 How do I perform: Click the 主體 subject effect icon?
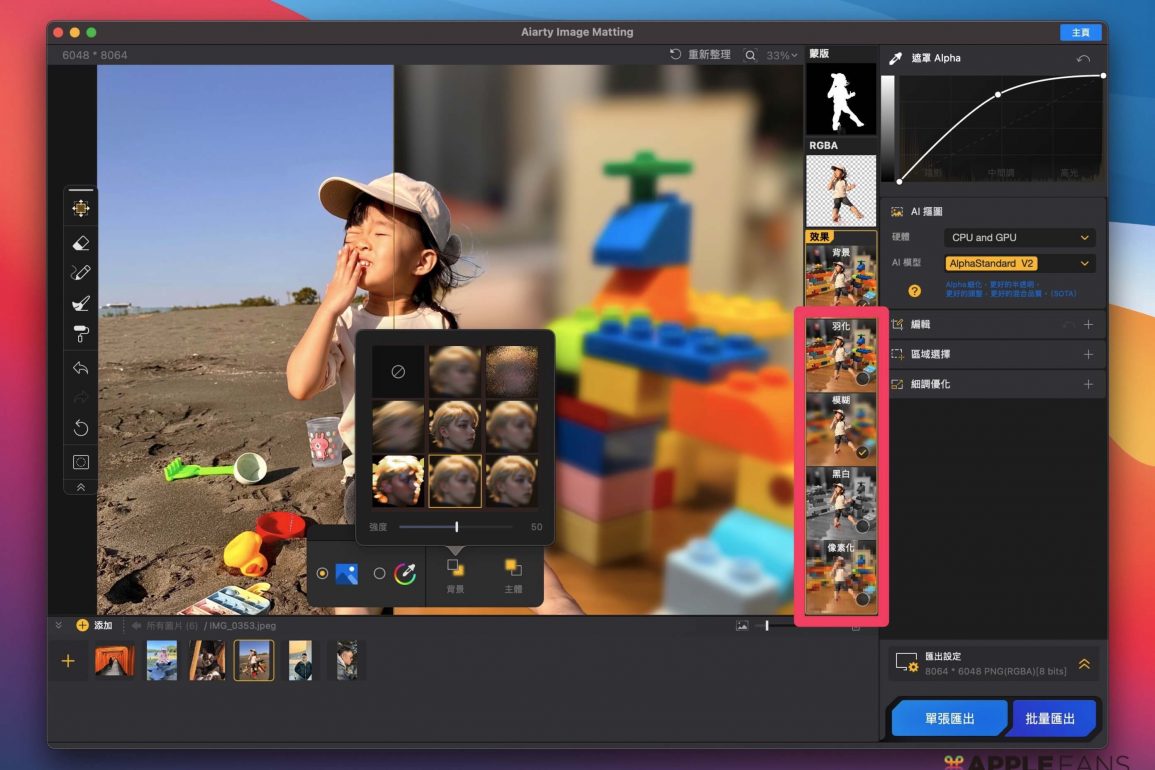(x=513, y=568)
